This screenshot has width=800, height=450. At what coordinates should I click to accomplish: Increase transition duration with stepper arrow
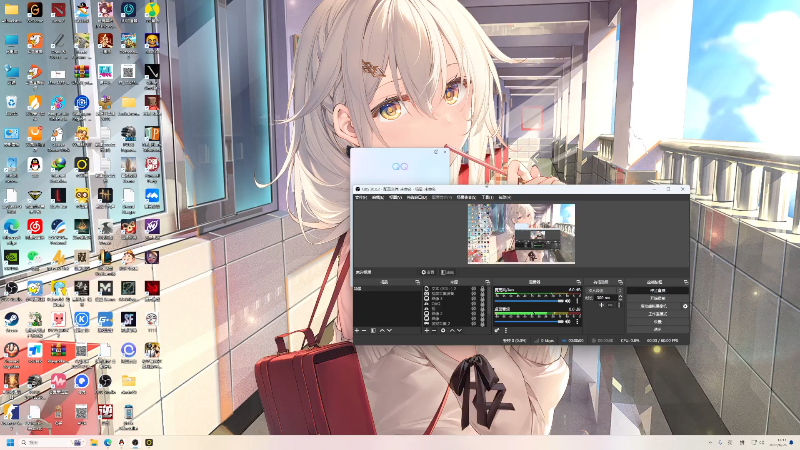coord(620,296)
